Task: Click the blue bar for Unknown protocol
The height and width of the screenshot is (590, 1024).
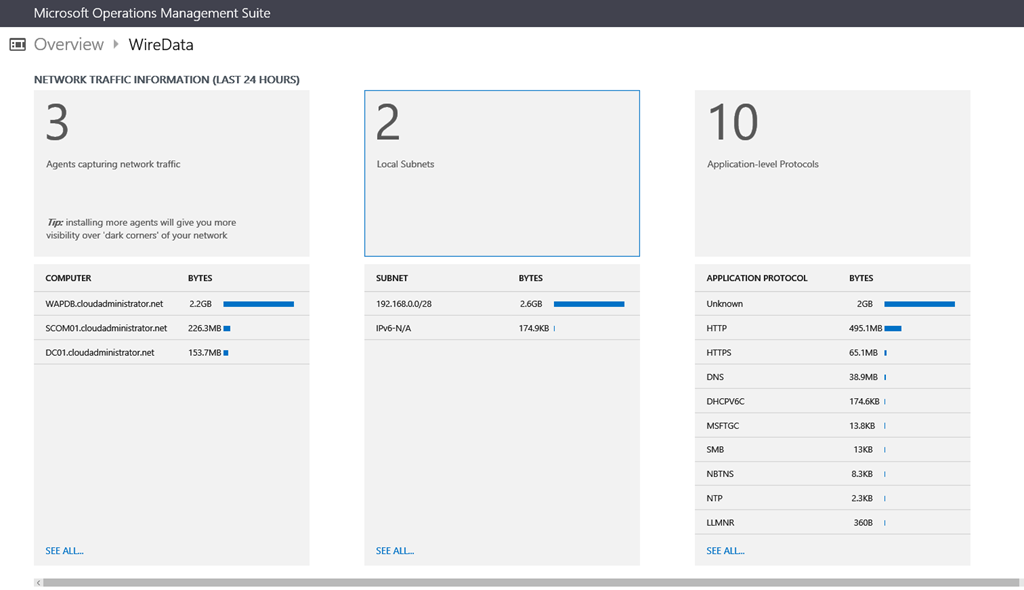Action: tap(919, 304)
